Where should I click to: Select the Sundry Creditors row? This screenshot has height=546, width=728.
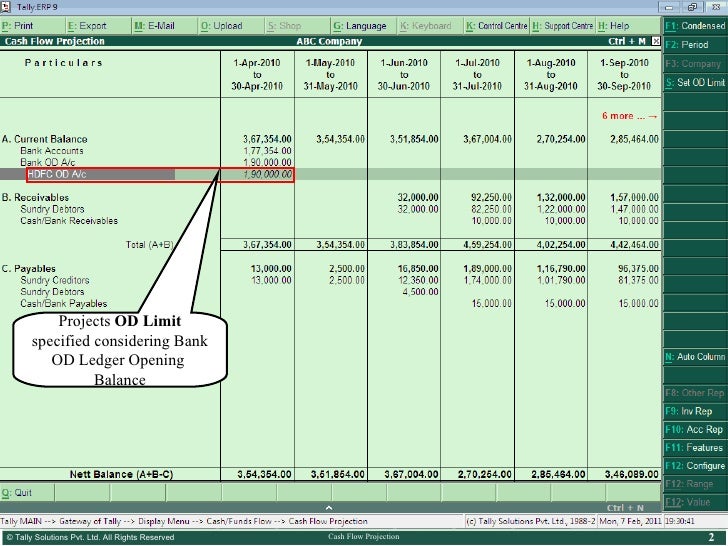(54, 280)
